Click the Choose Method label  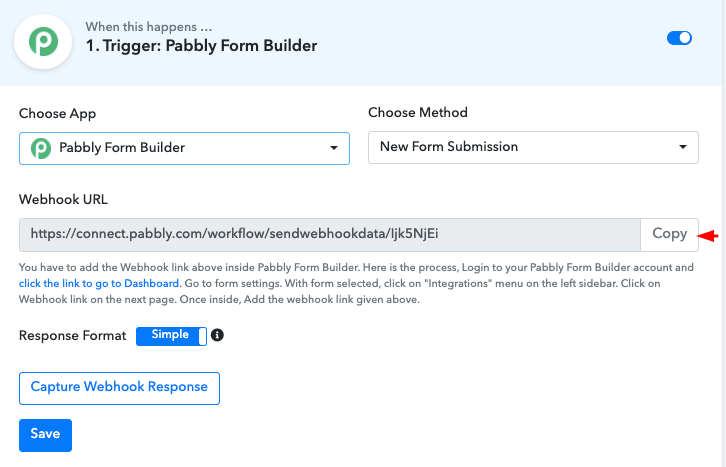coord(418,112)
